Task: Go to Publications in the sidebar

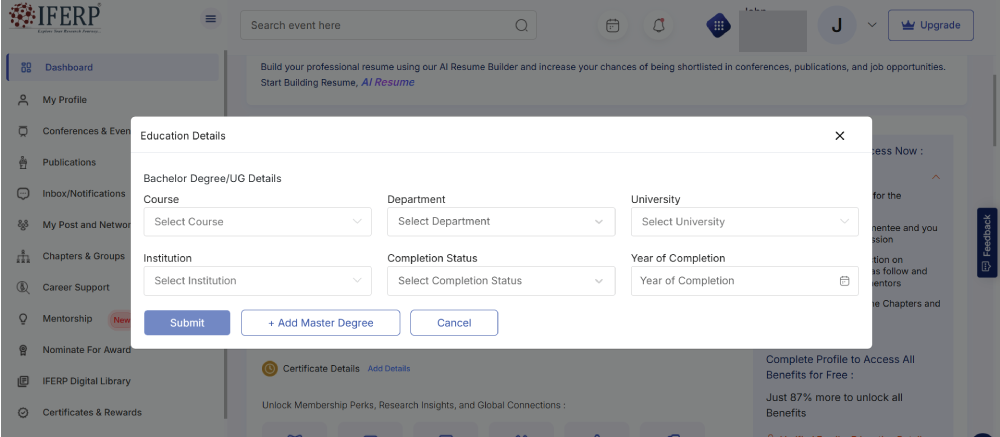Action: (x=69, y=162)
